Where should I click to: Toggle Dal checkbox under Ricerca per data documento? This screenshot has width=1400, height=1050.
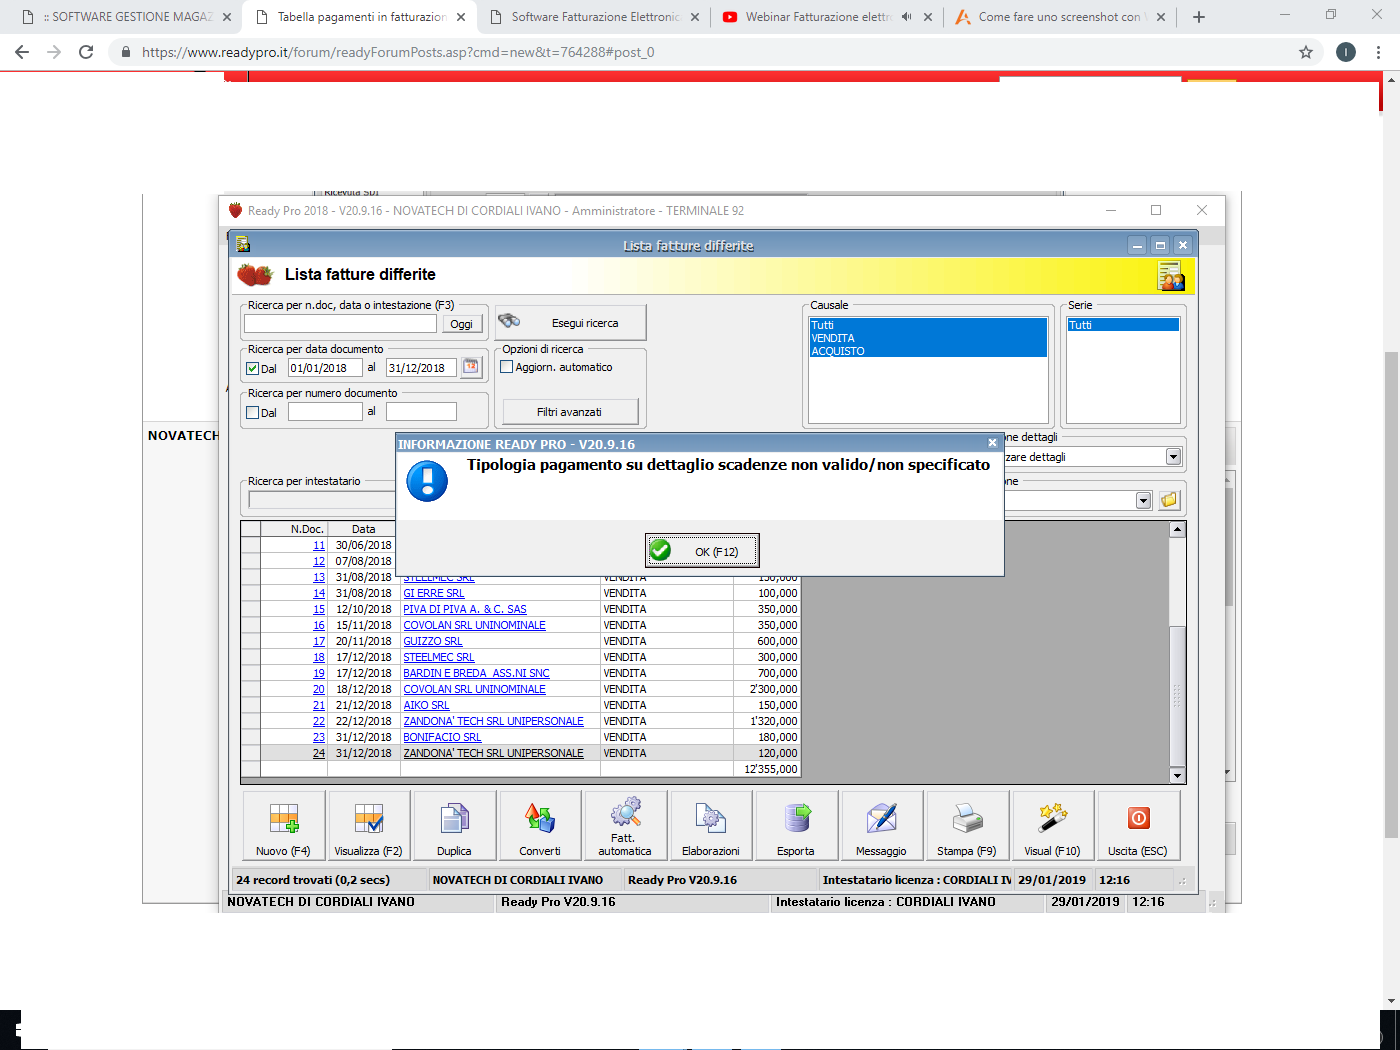[253, 368]
